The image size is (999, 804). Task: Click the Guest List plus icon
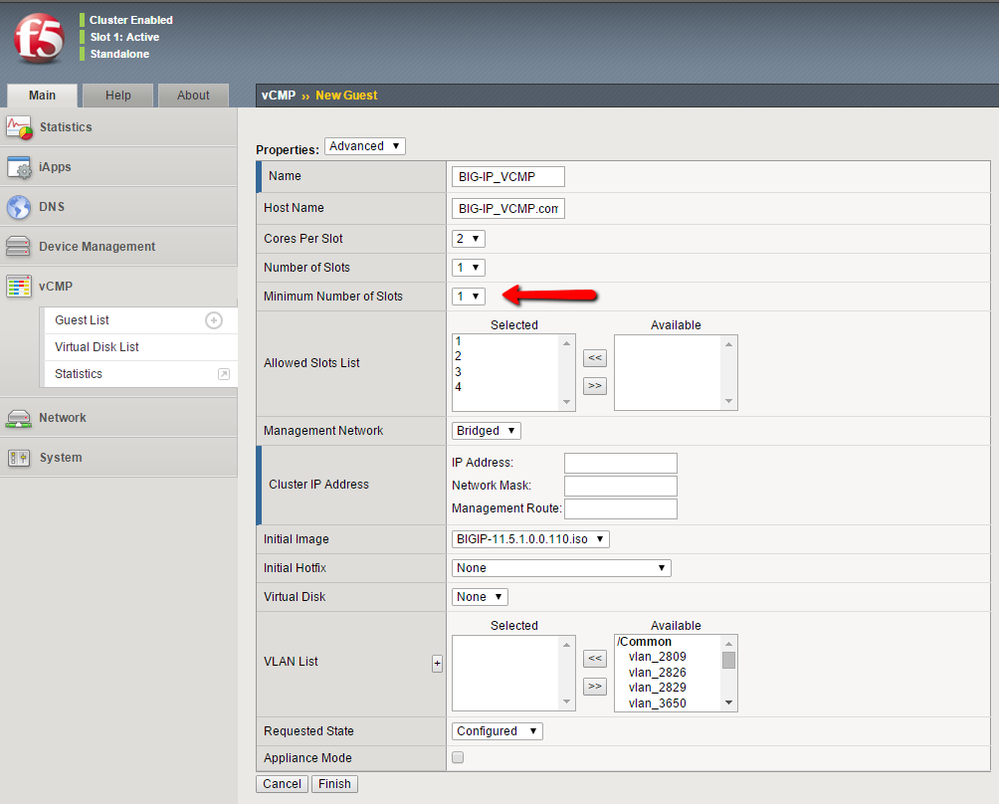(213, 320)
